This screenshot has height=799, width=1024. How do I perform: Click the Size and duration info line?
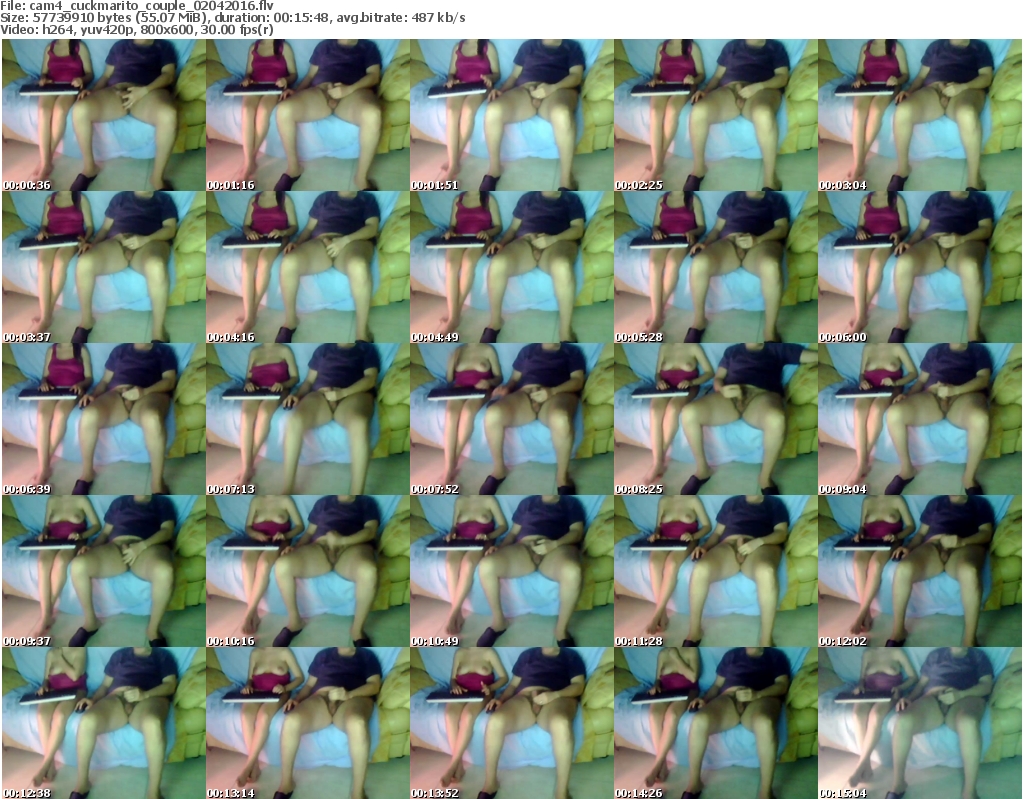pos(233,18)
